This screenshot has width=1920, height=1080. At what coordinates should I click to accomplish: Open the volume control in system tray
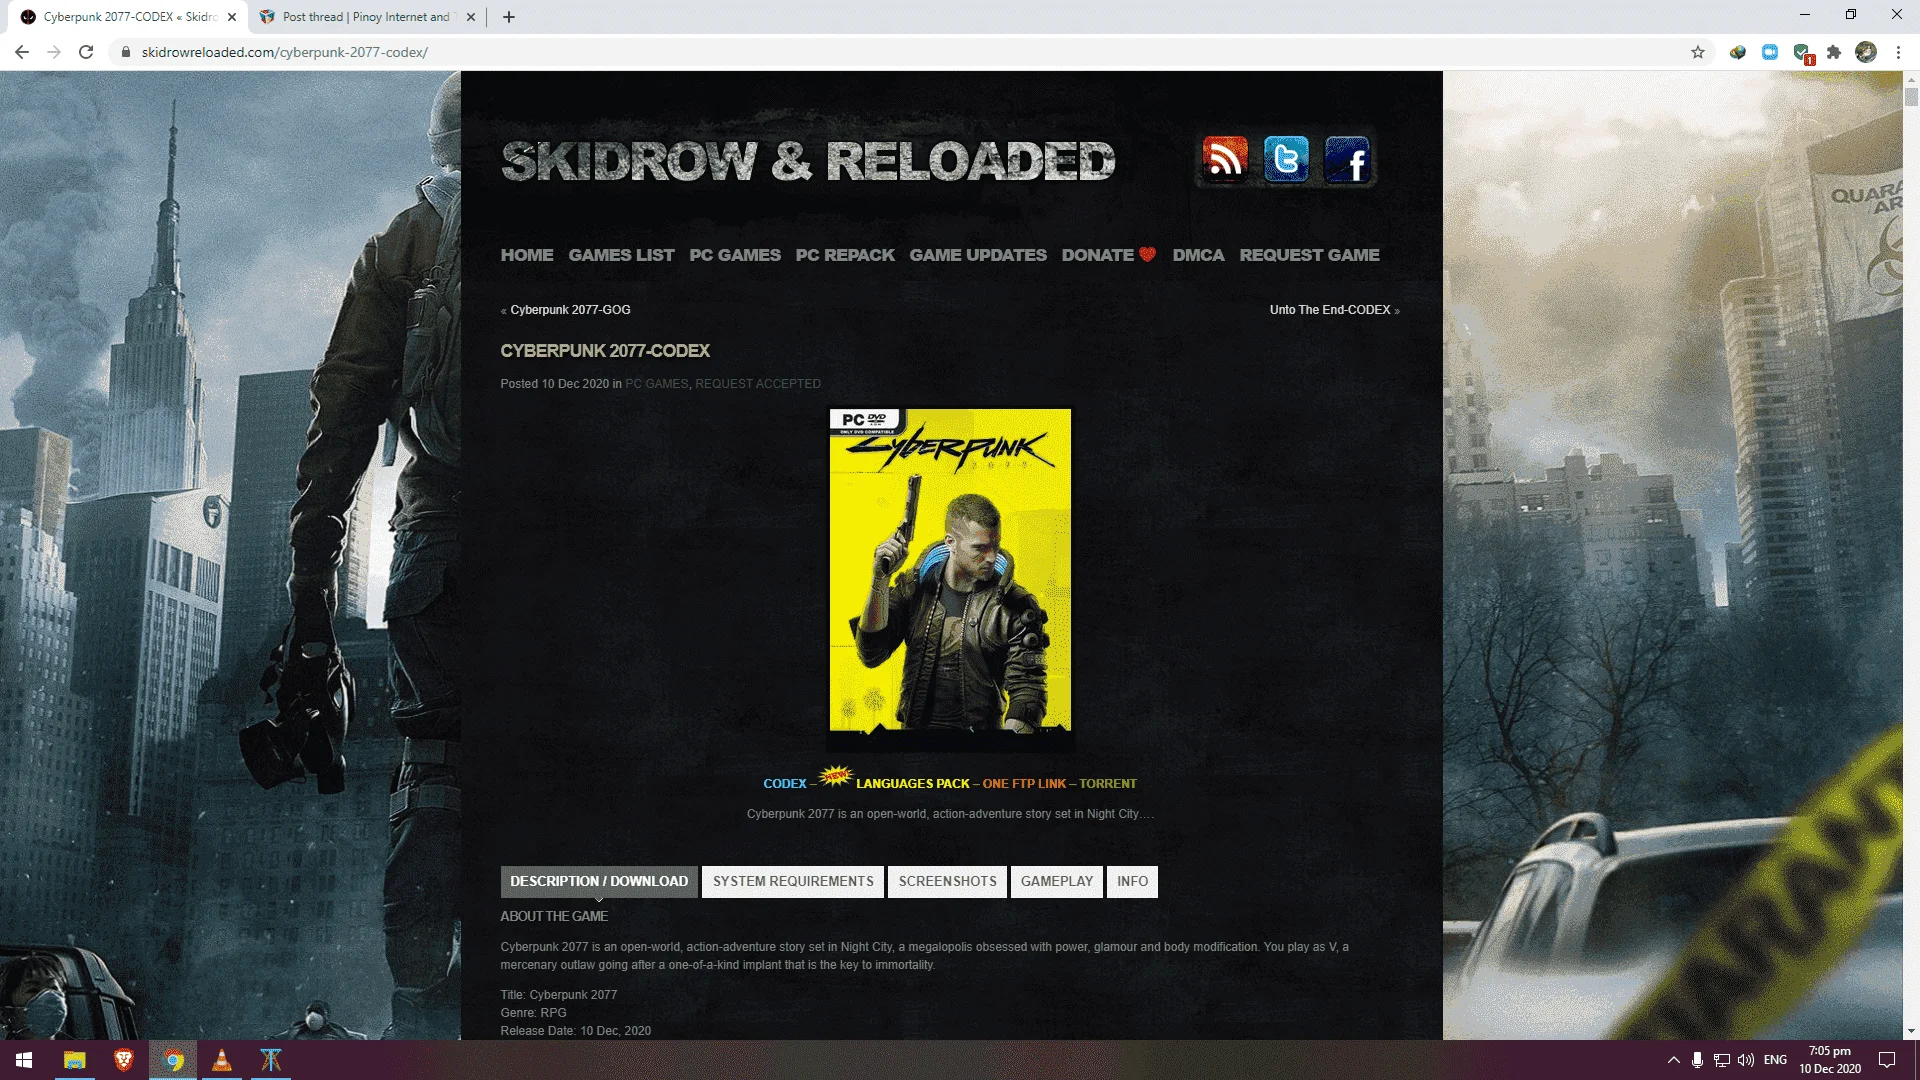click(1746, 1060)
